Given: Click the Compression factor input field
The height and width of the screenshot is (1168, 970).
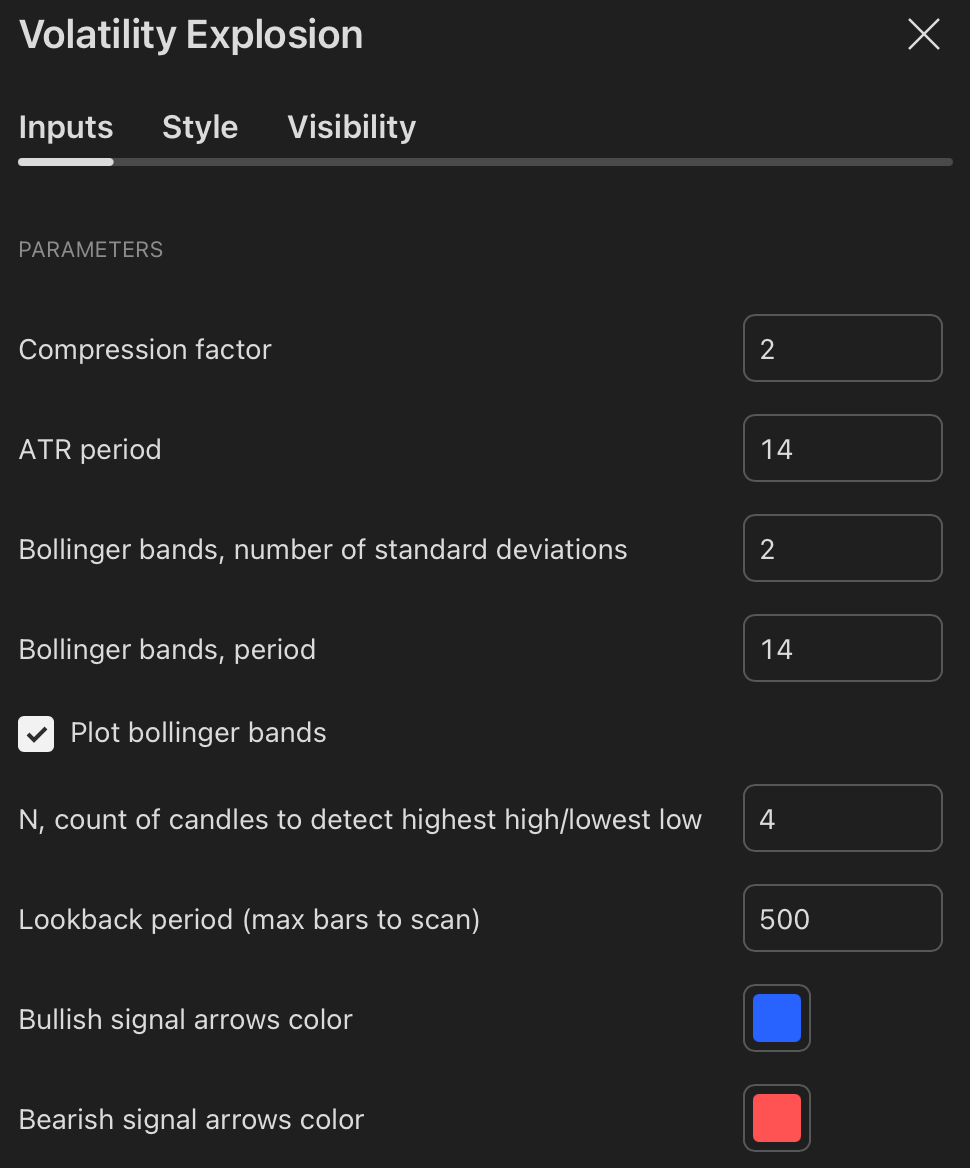Looking at the screenshot, I should click(x=842, y=349).
